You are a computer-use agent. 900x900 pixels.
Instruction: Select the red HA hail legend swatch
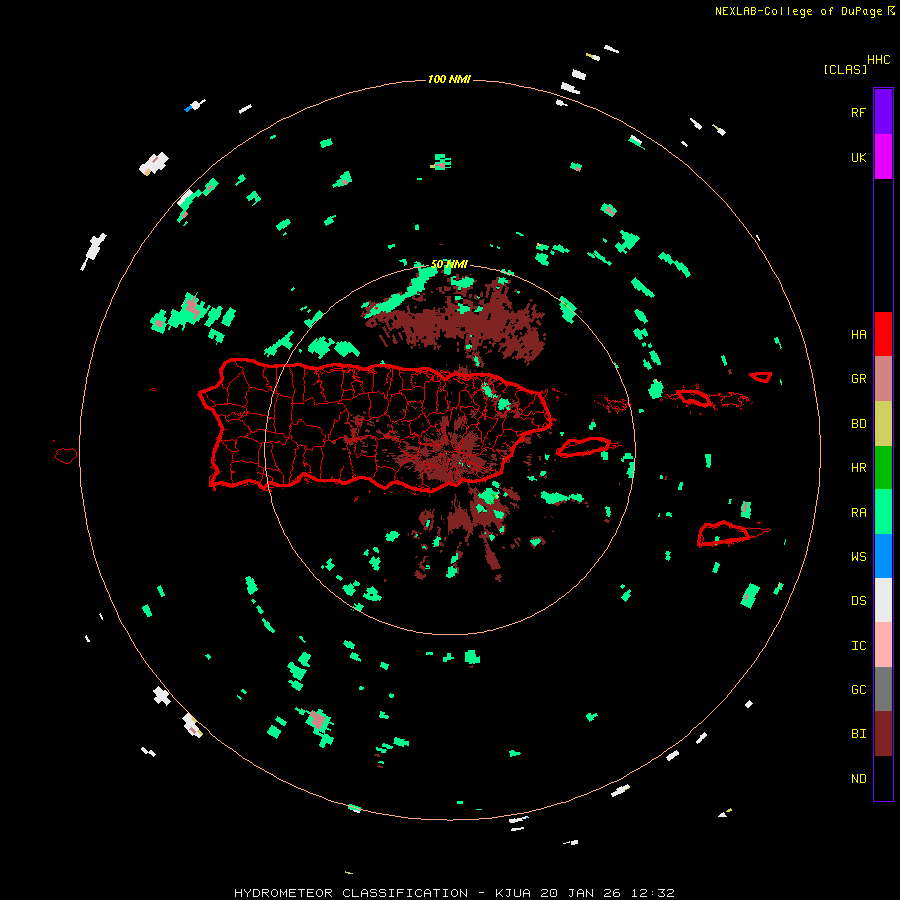883,334
